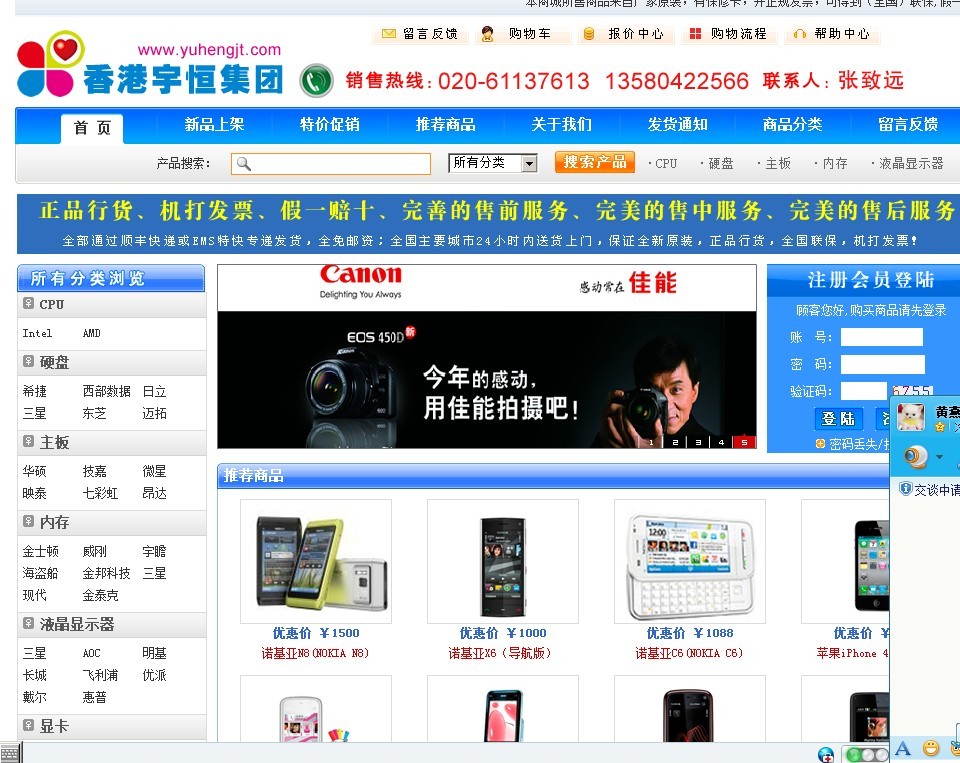Click the coin icon for 报价中心
The height and width of the screenshot is (763, 960).
[x=588, y=34]
